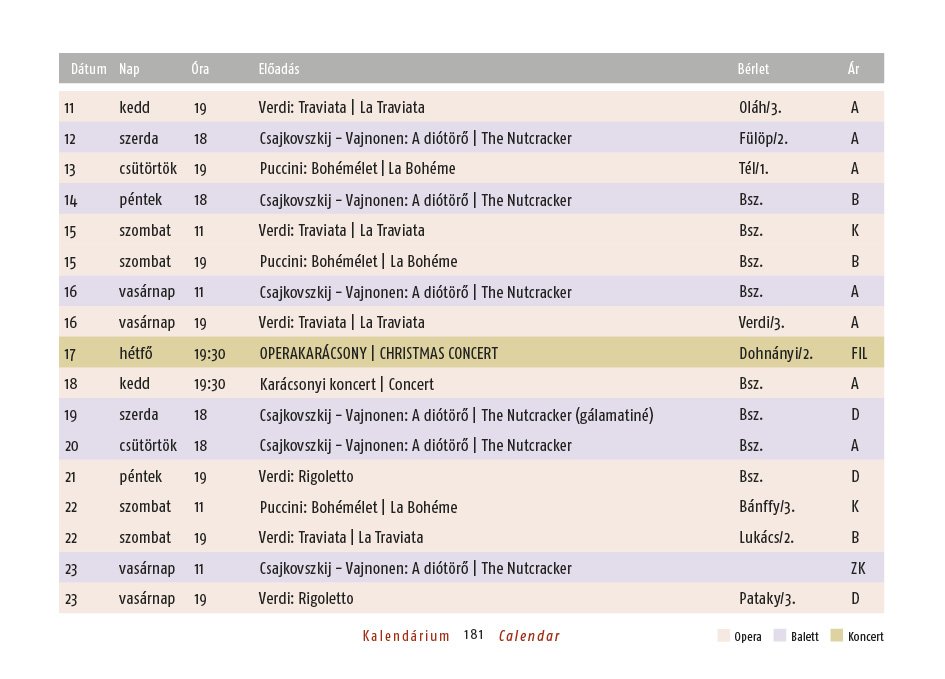Click the Balett legend color swatch
This screenshot has height=679, width=945.
[780, 636]
